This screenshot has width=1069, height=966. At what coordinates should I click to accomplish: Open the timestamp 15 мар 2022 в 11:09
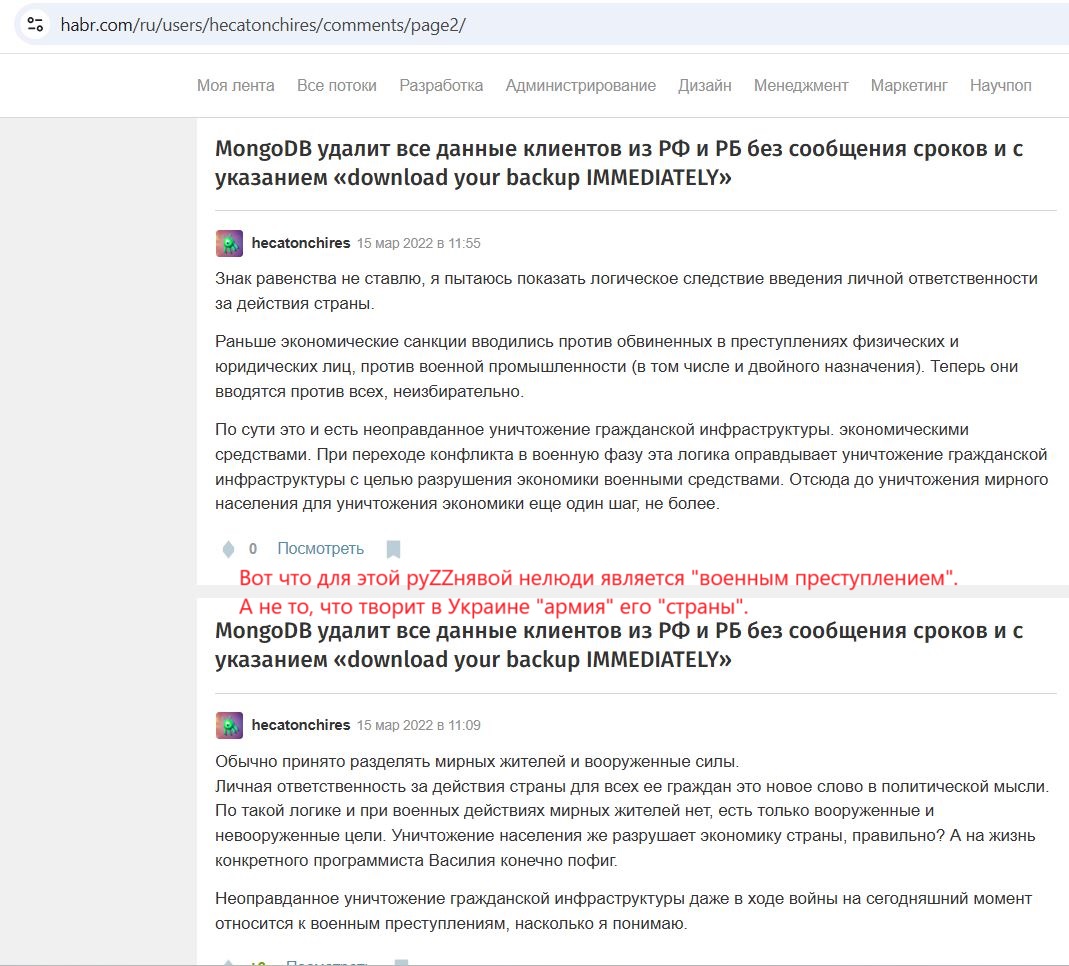(x=419, y=725)
